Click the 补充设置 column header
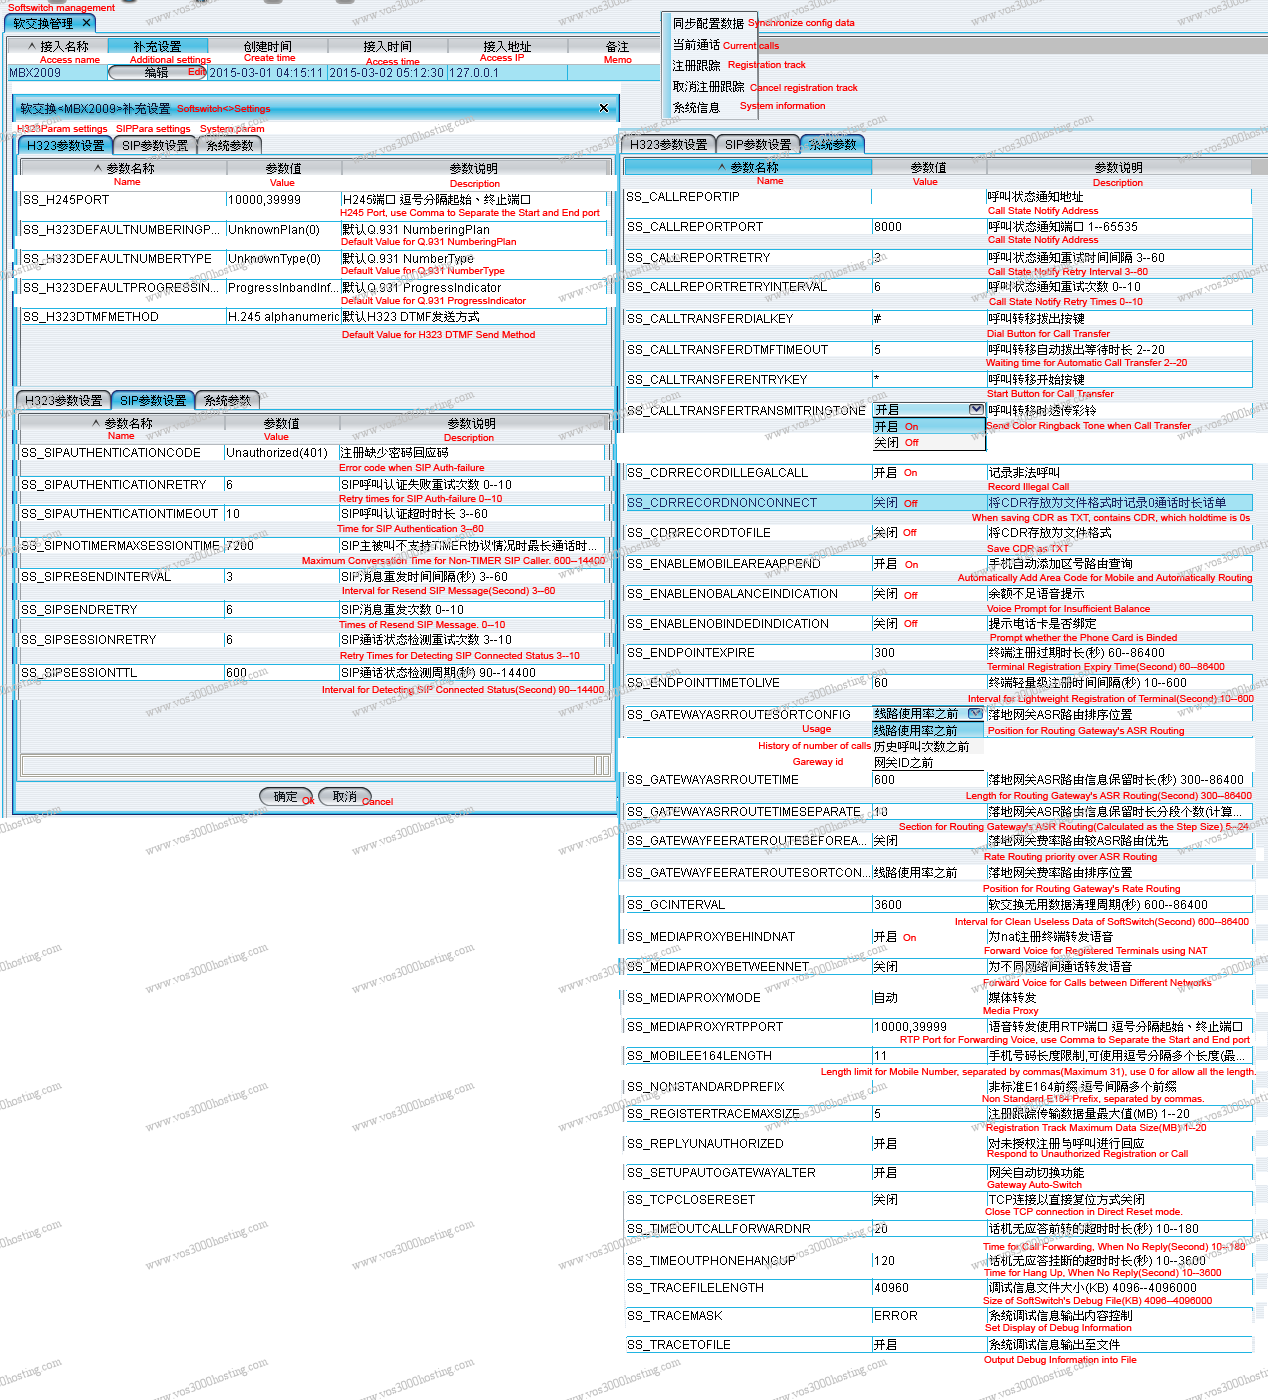1268x1400 pixels. click(x=158, y=46)
